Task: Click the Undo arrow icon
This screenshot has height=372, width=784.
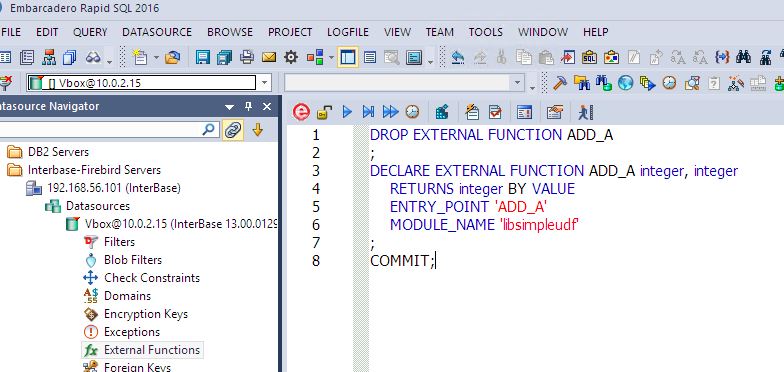Action: tap(458, 57)
